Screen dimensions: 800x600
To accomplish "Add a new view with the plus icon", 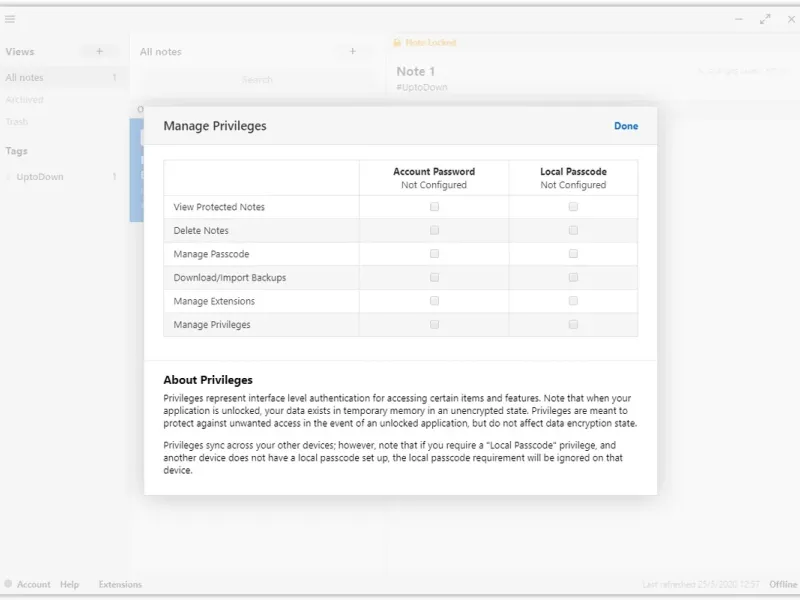I will click(99, 51).
